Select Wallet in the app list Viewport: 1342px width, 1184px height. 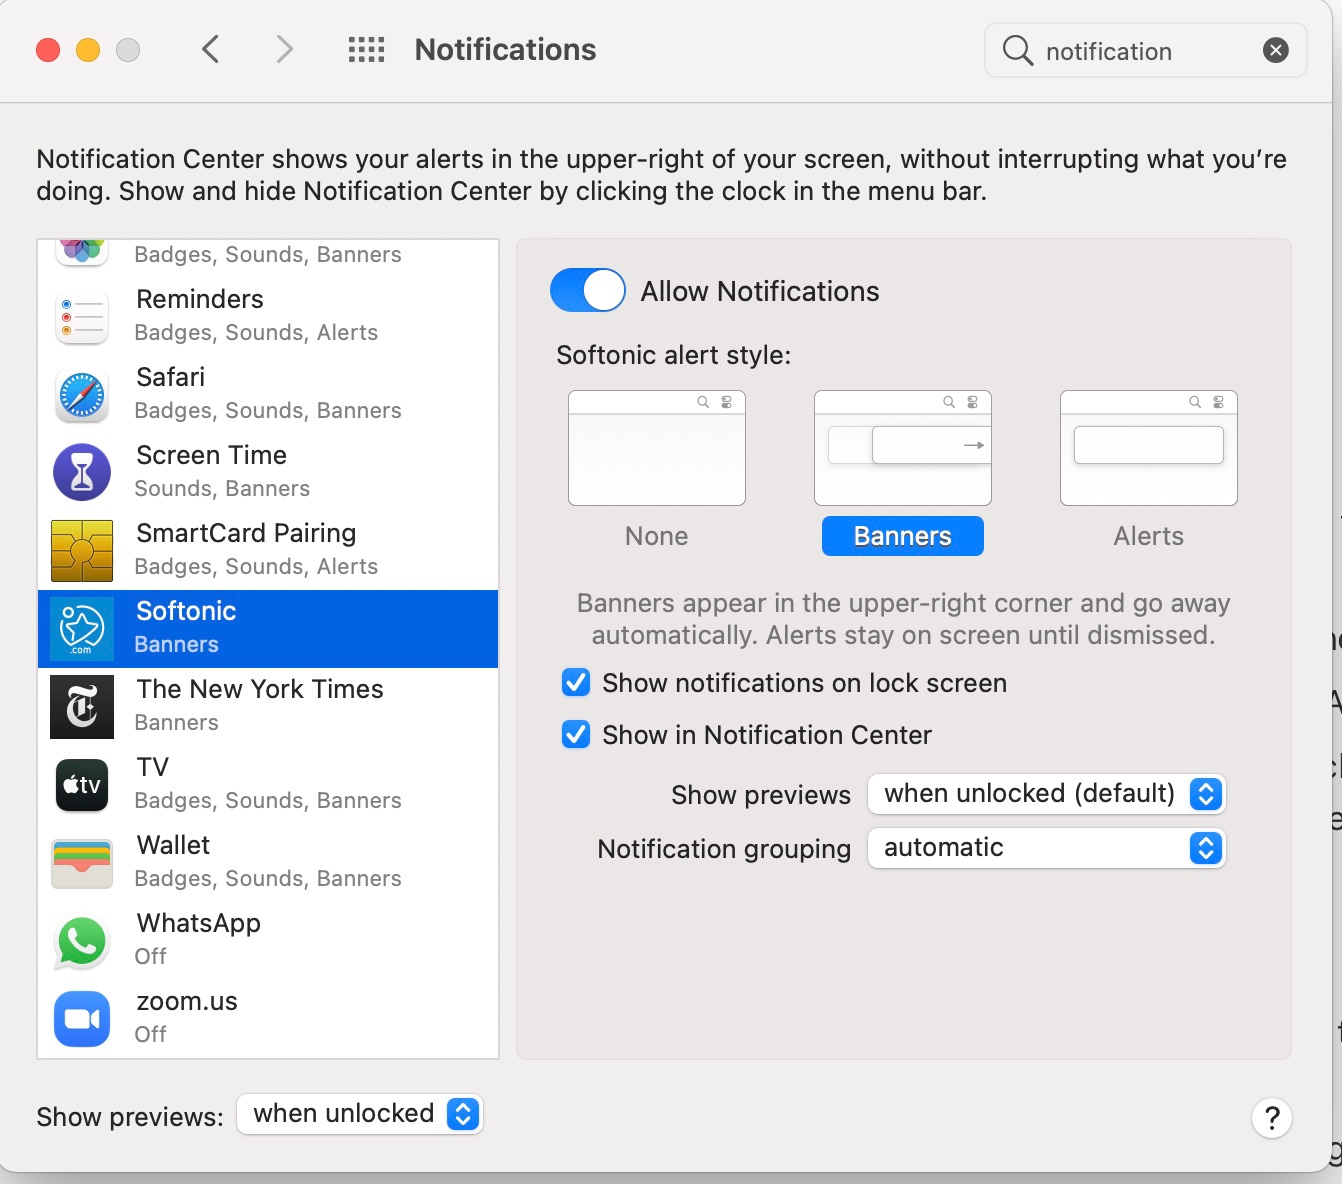[268, 862]
